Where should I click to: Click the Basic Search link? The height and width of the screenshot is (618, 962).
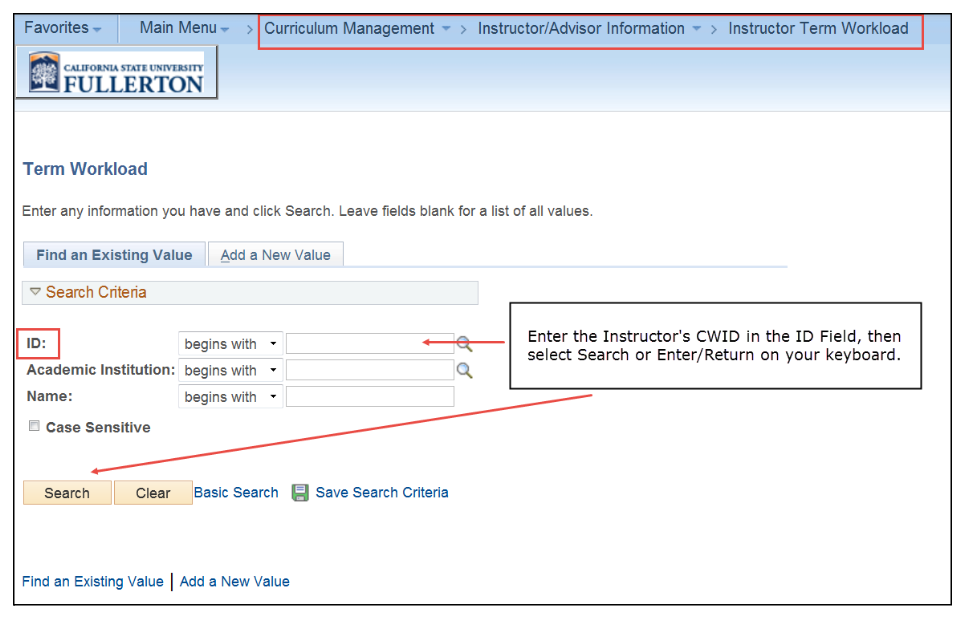[x=236, y=492]
